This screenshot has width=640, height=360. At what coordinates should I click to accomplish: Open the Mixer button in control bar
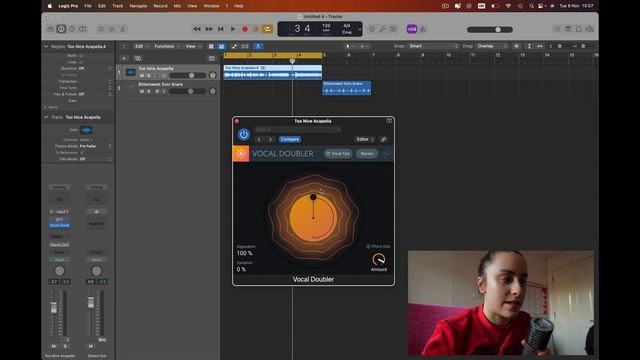click(x=111, y=29)
